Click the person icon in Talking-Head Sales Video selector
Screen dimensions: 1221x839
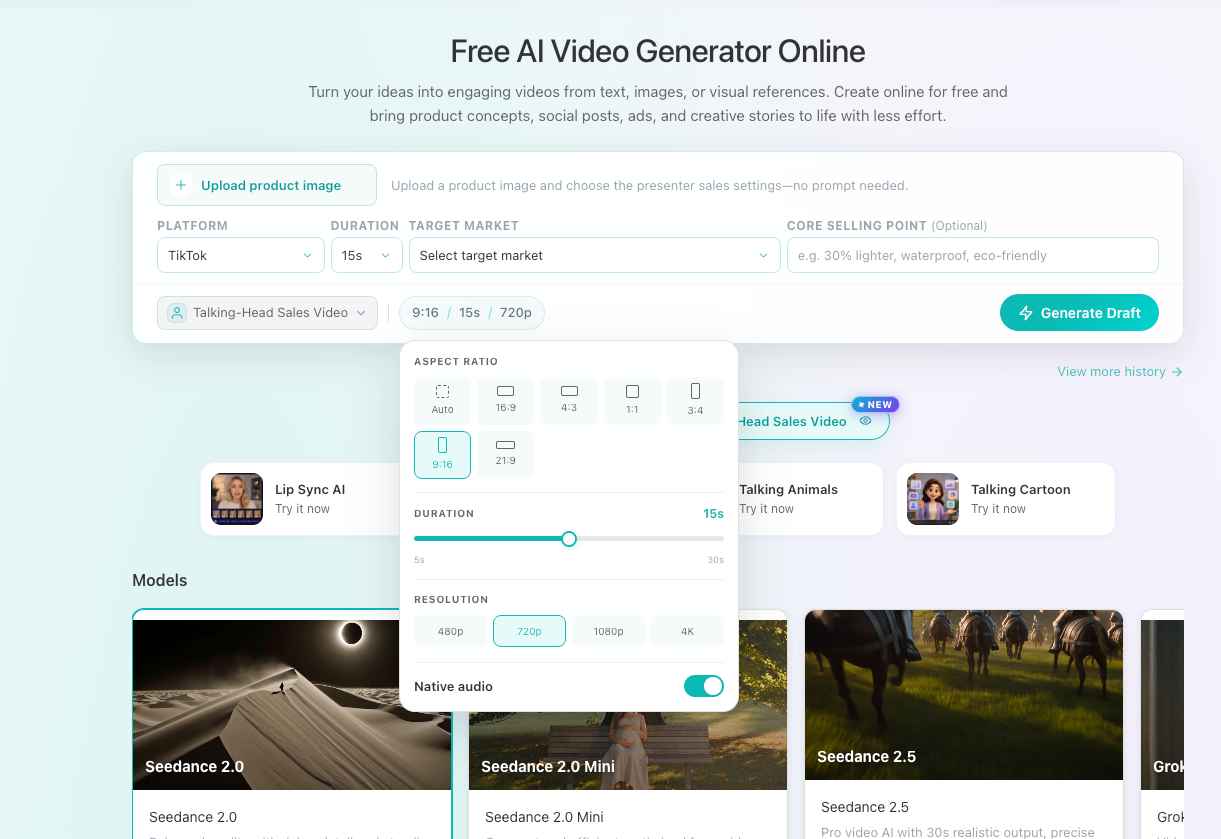pyautogui.click(x=177, y=313)
